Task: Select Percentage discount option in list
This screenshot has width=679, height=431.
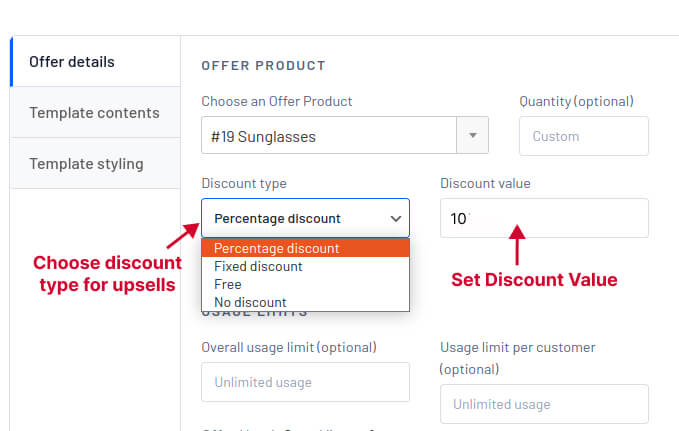Action: pyautogui.click(x=305, y=248)
